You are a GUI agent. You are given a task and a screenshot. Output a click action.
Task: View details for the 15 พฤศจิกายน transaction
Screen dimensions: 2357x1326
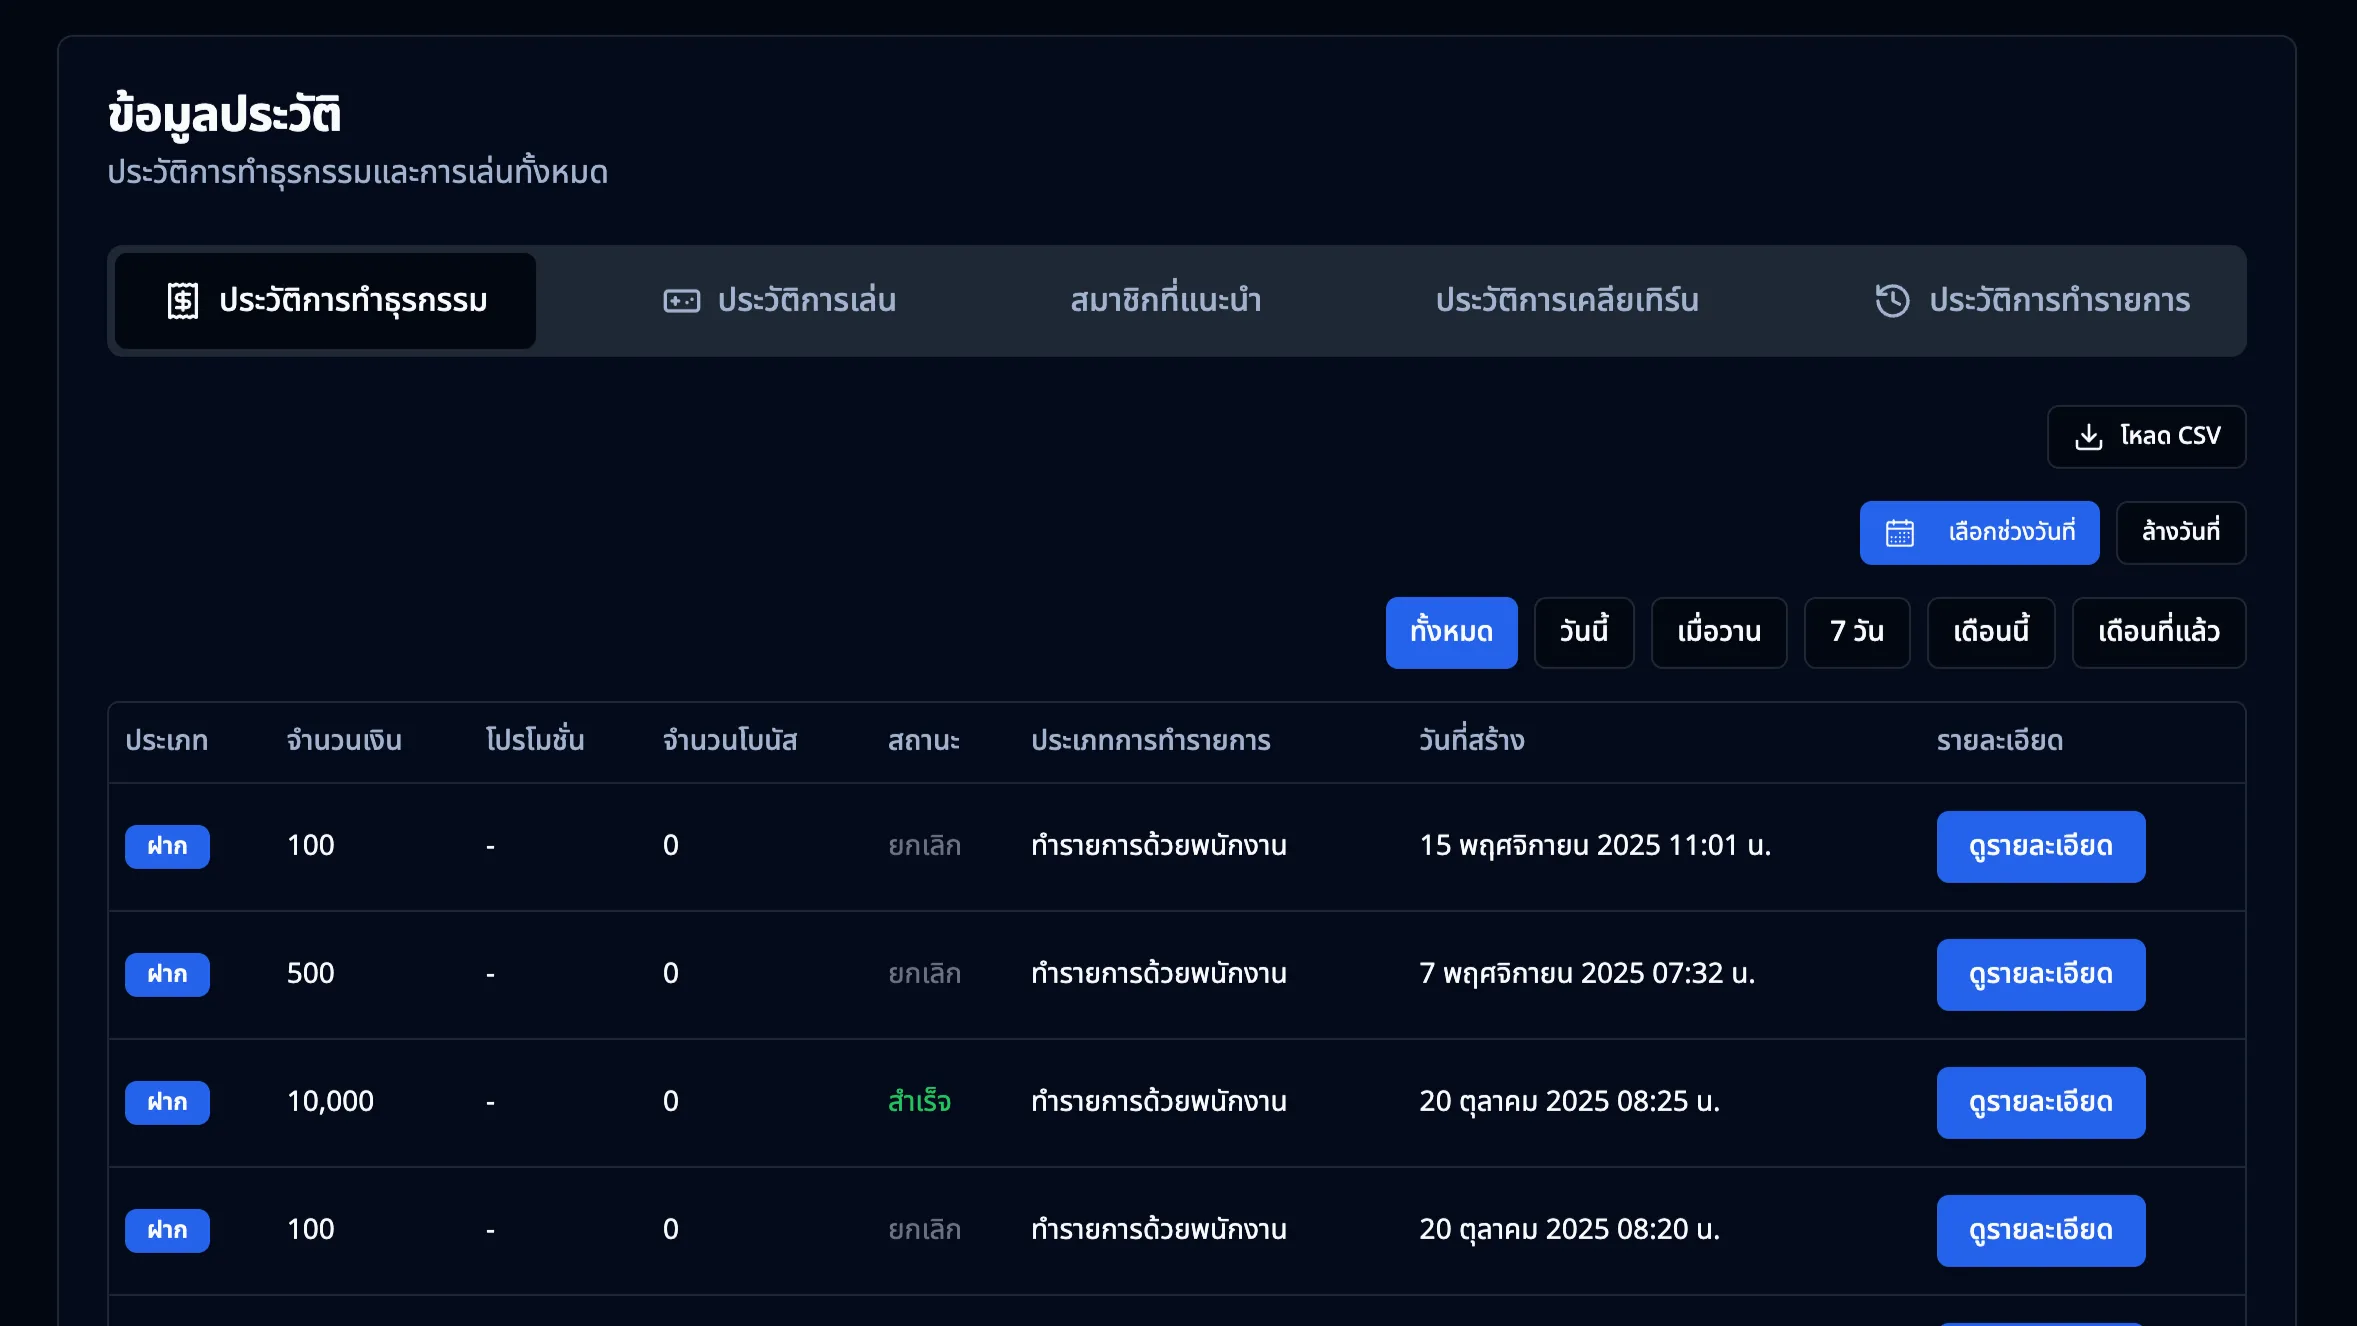2040,846
